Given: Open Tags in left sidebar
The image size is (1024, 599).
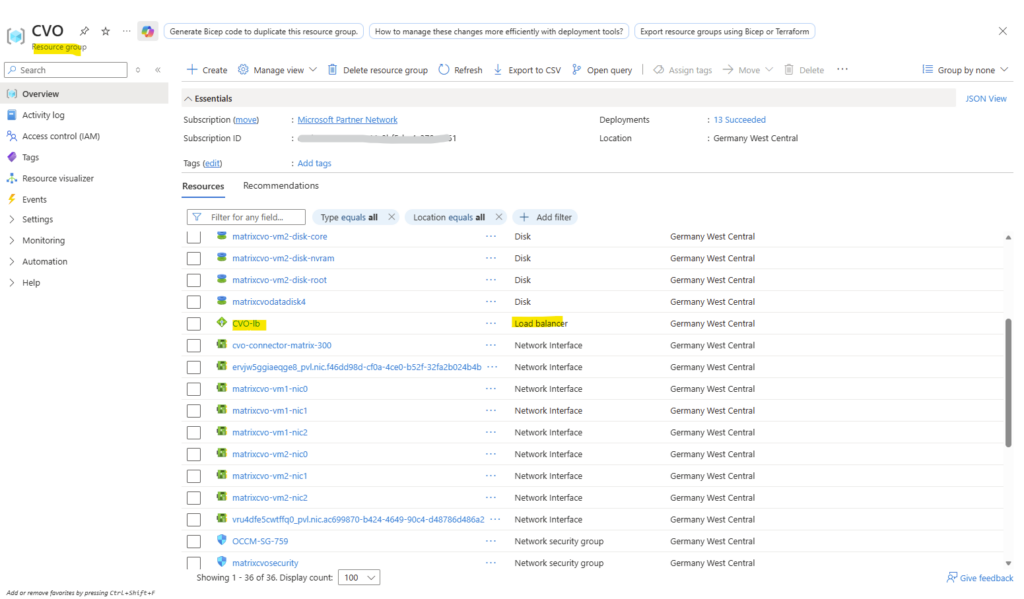Looking at the screenshot, I should 30,157.
